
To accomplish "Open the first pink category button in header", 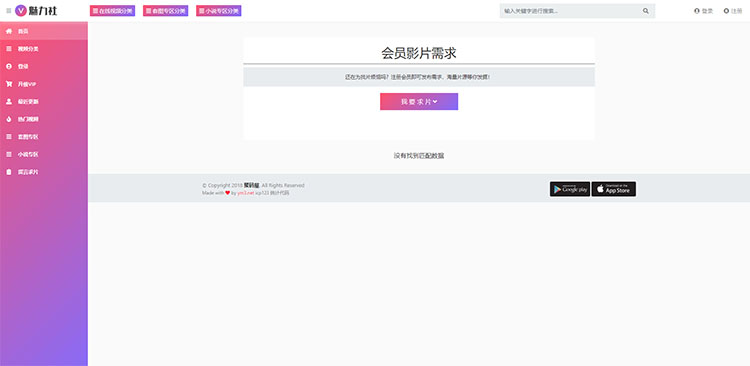I will [112, 11].
